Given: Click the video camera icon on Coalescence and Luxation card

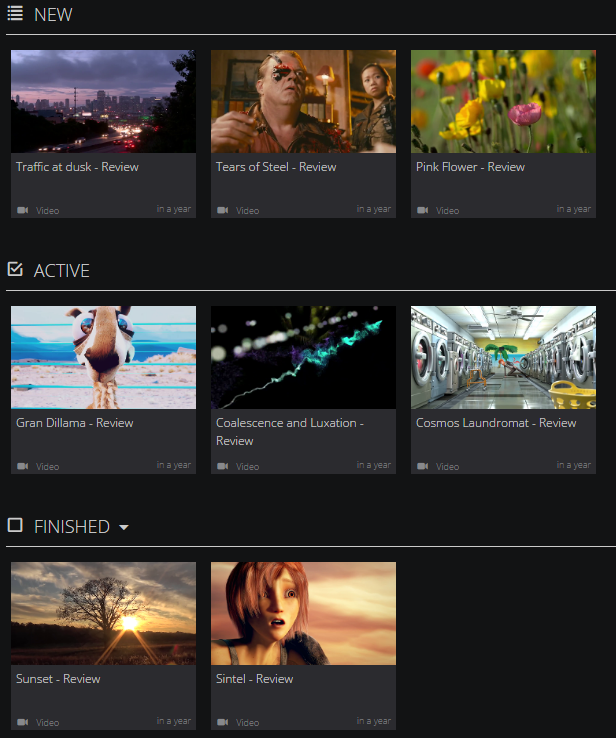Looking at the screenshot, I should point(223,466).
